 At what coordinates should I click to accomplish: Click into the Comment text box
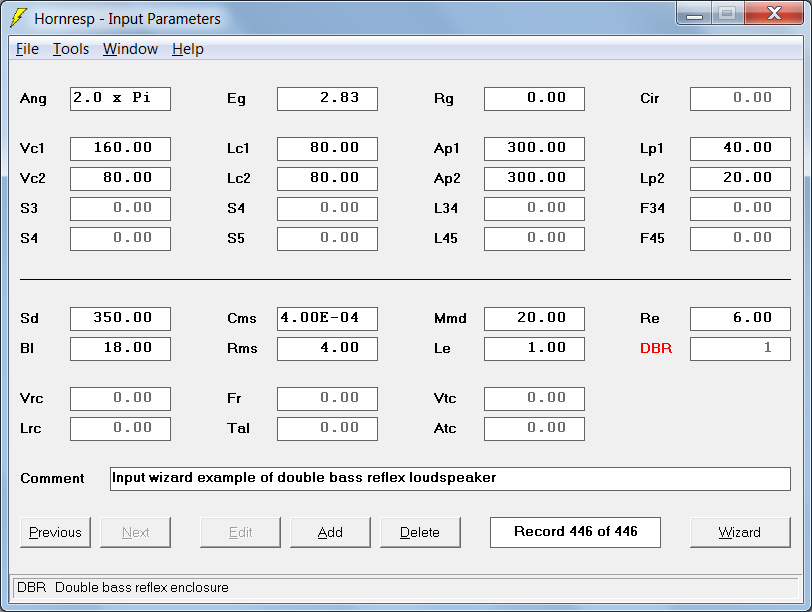450,478
